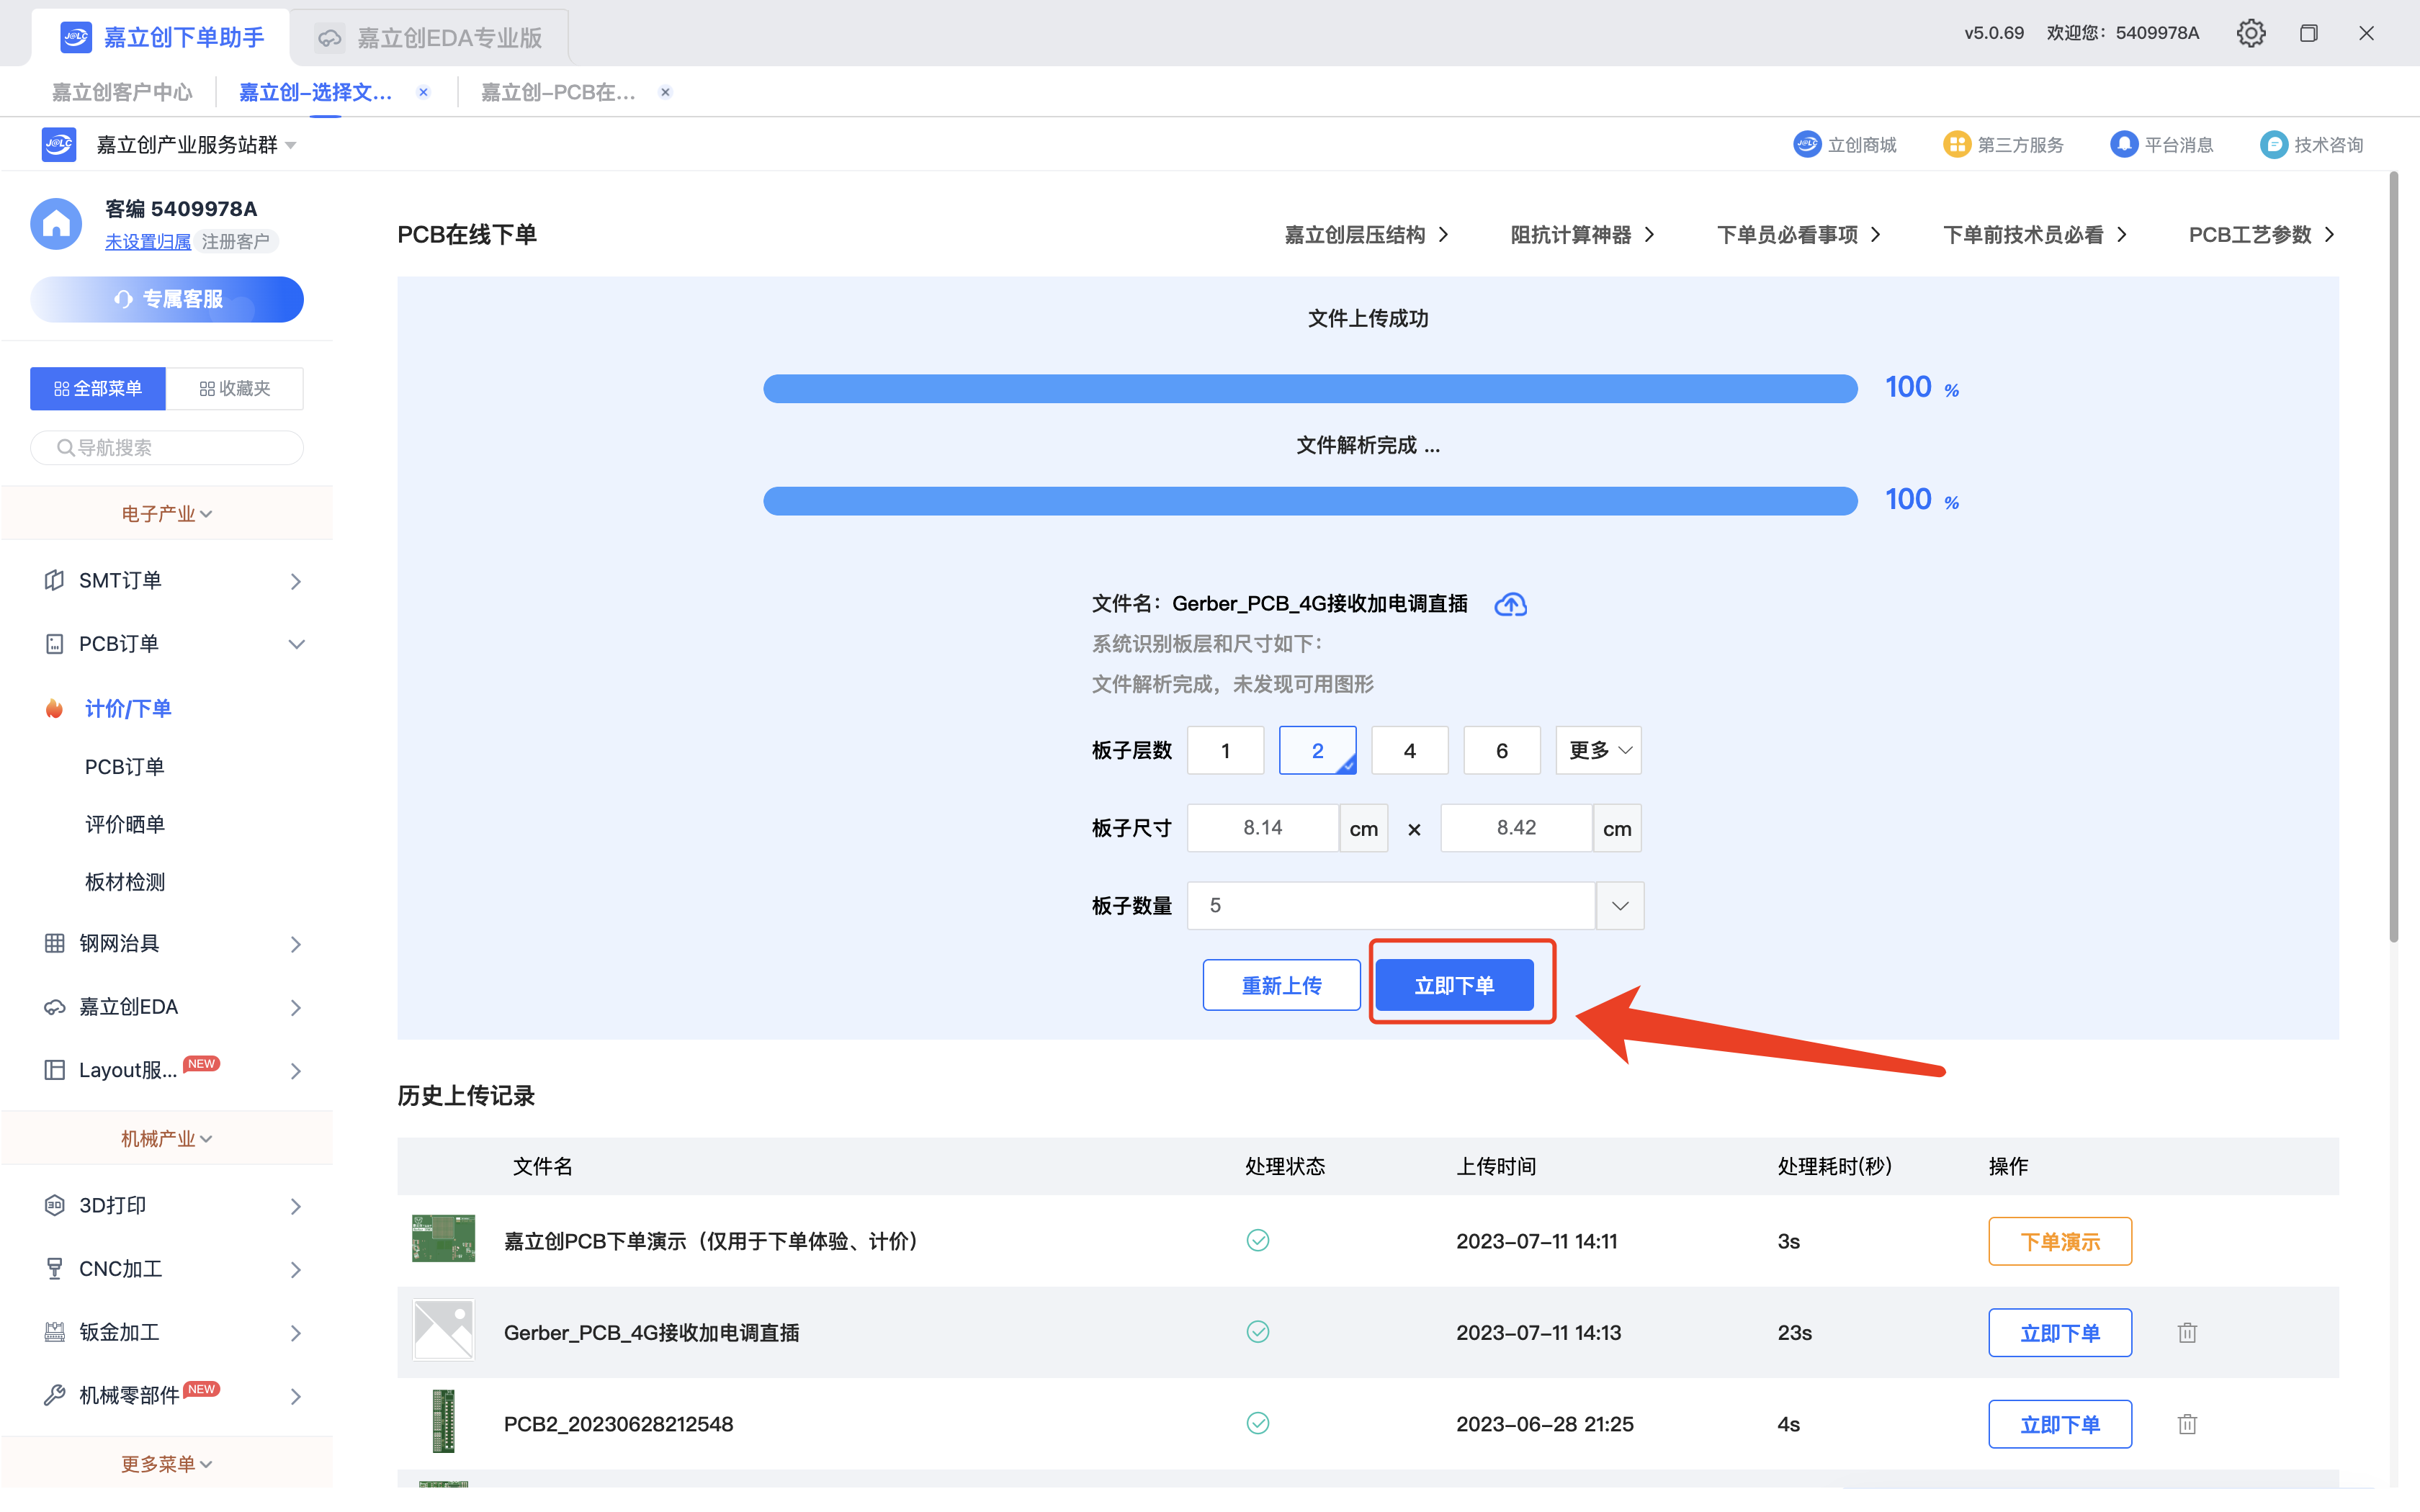
Task: Click the 钣金加工 sidebar icon
Action: (x=54, y=1332)
